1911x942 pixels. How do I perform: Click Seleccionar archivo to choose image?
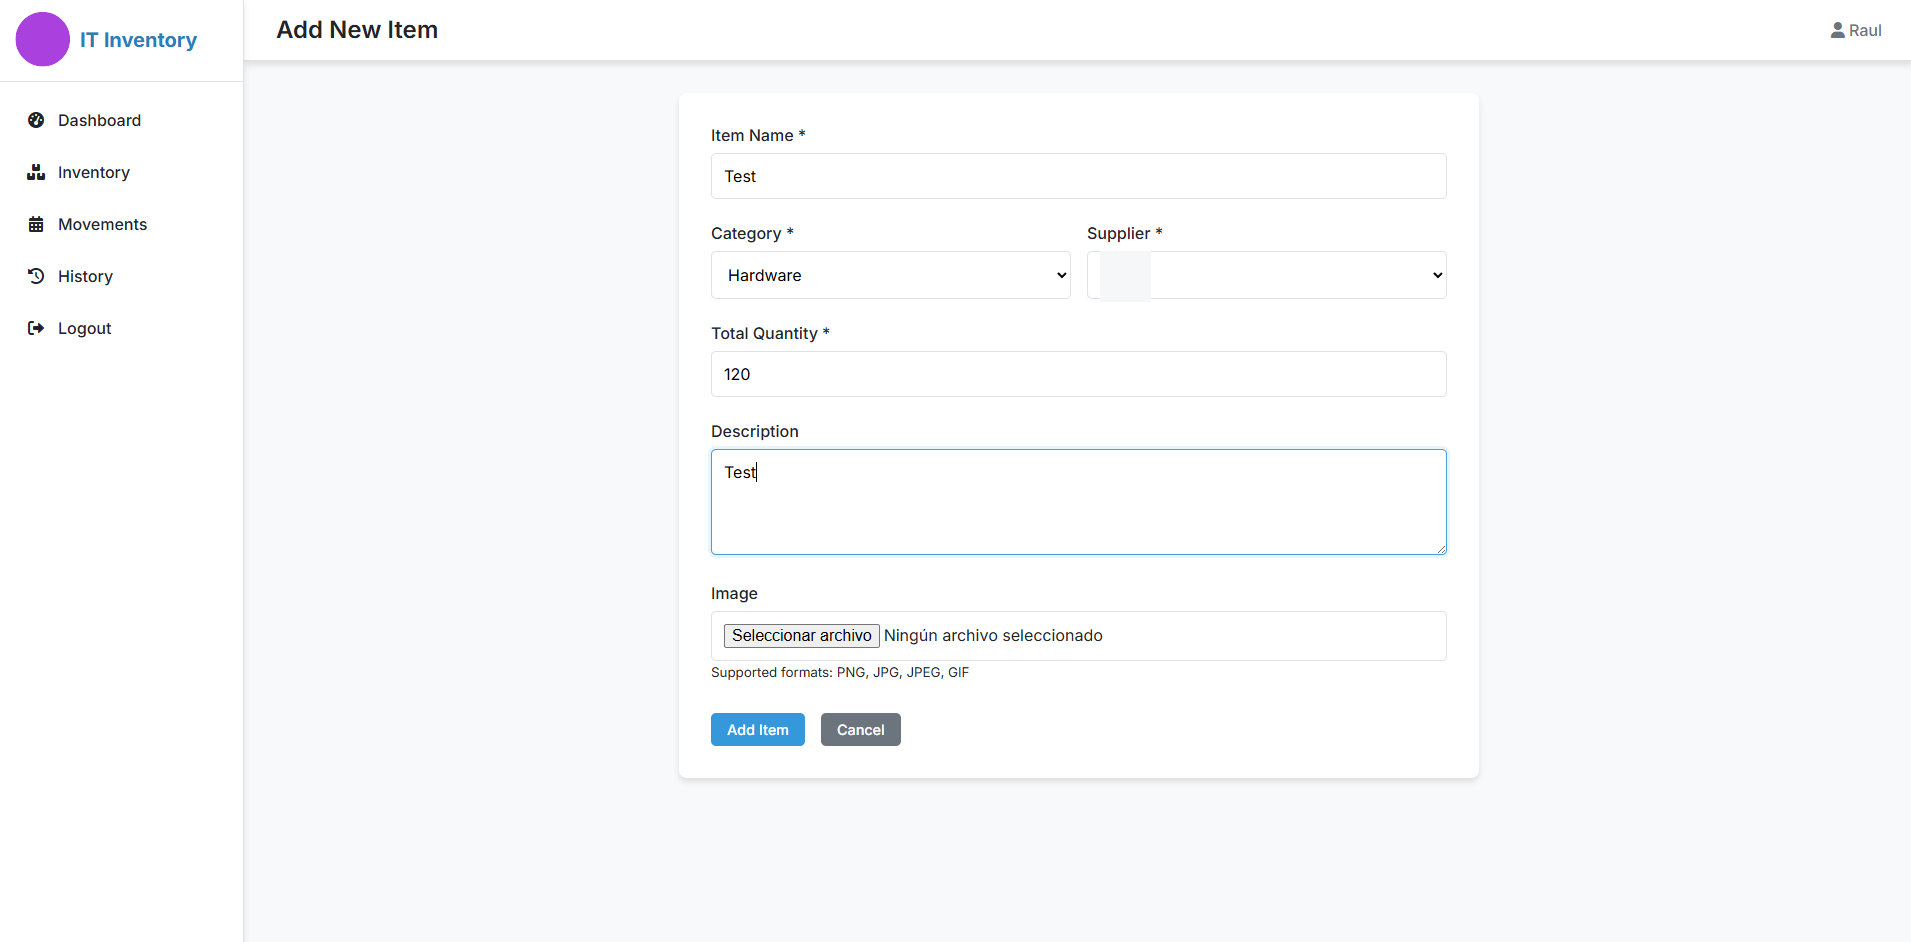[802, 636]
